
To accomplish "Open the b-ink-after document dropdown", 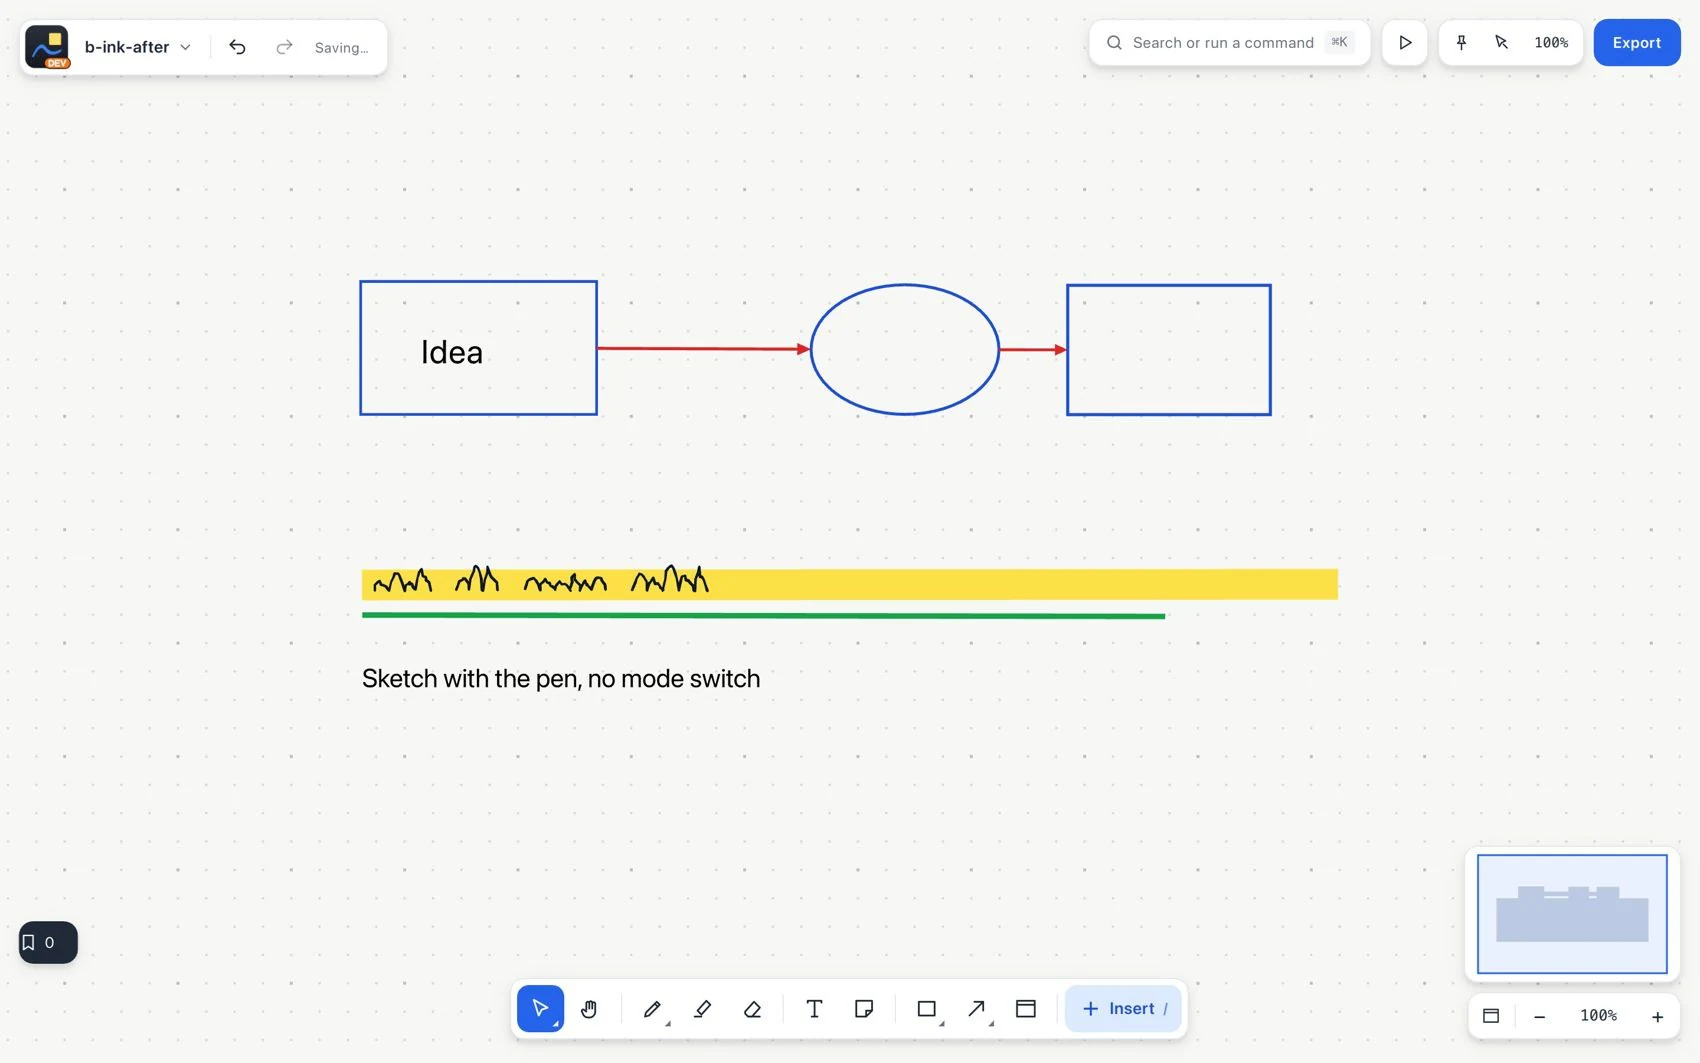I will click(138, 47).
